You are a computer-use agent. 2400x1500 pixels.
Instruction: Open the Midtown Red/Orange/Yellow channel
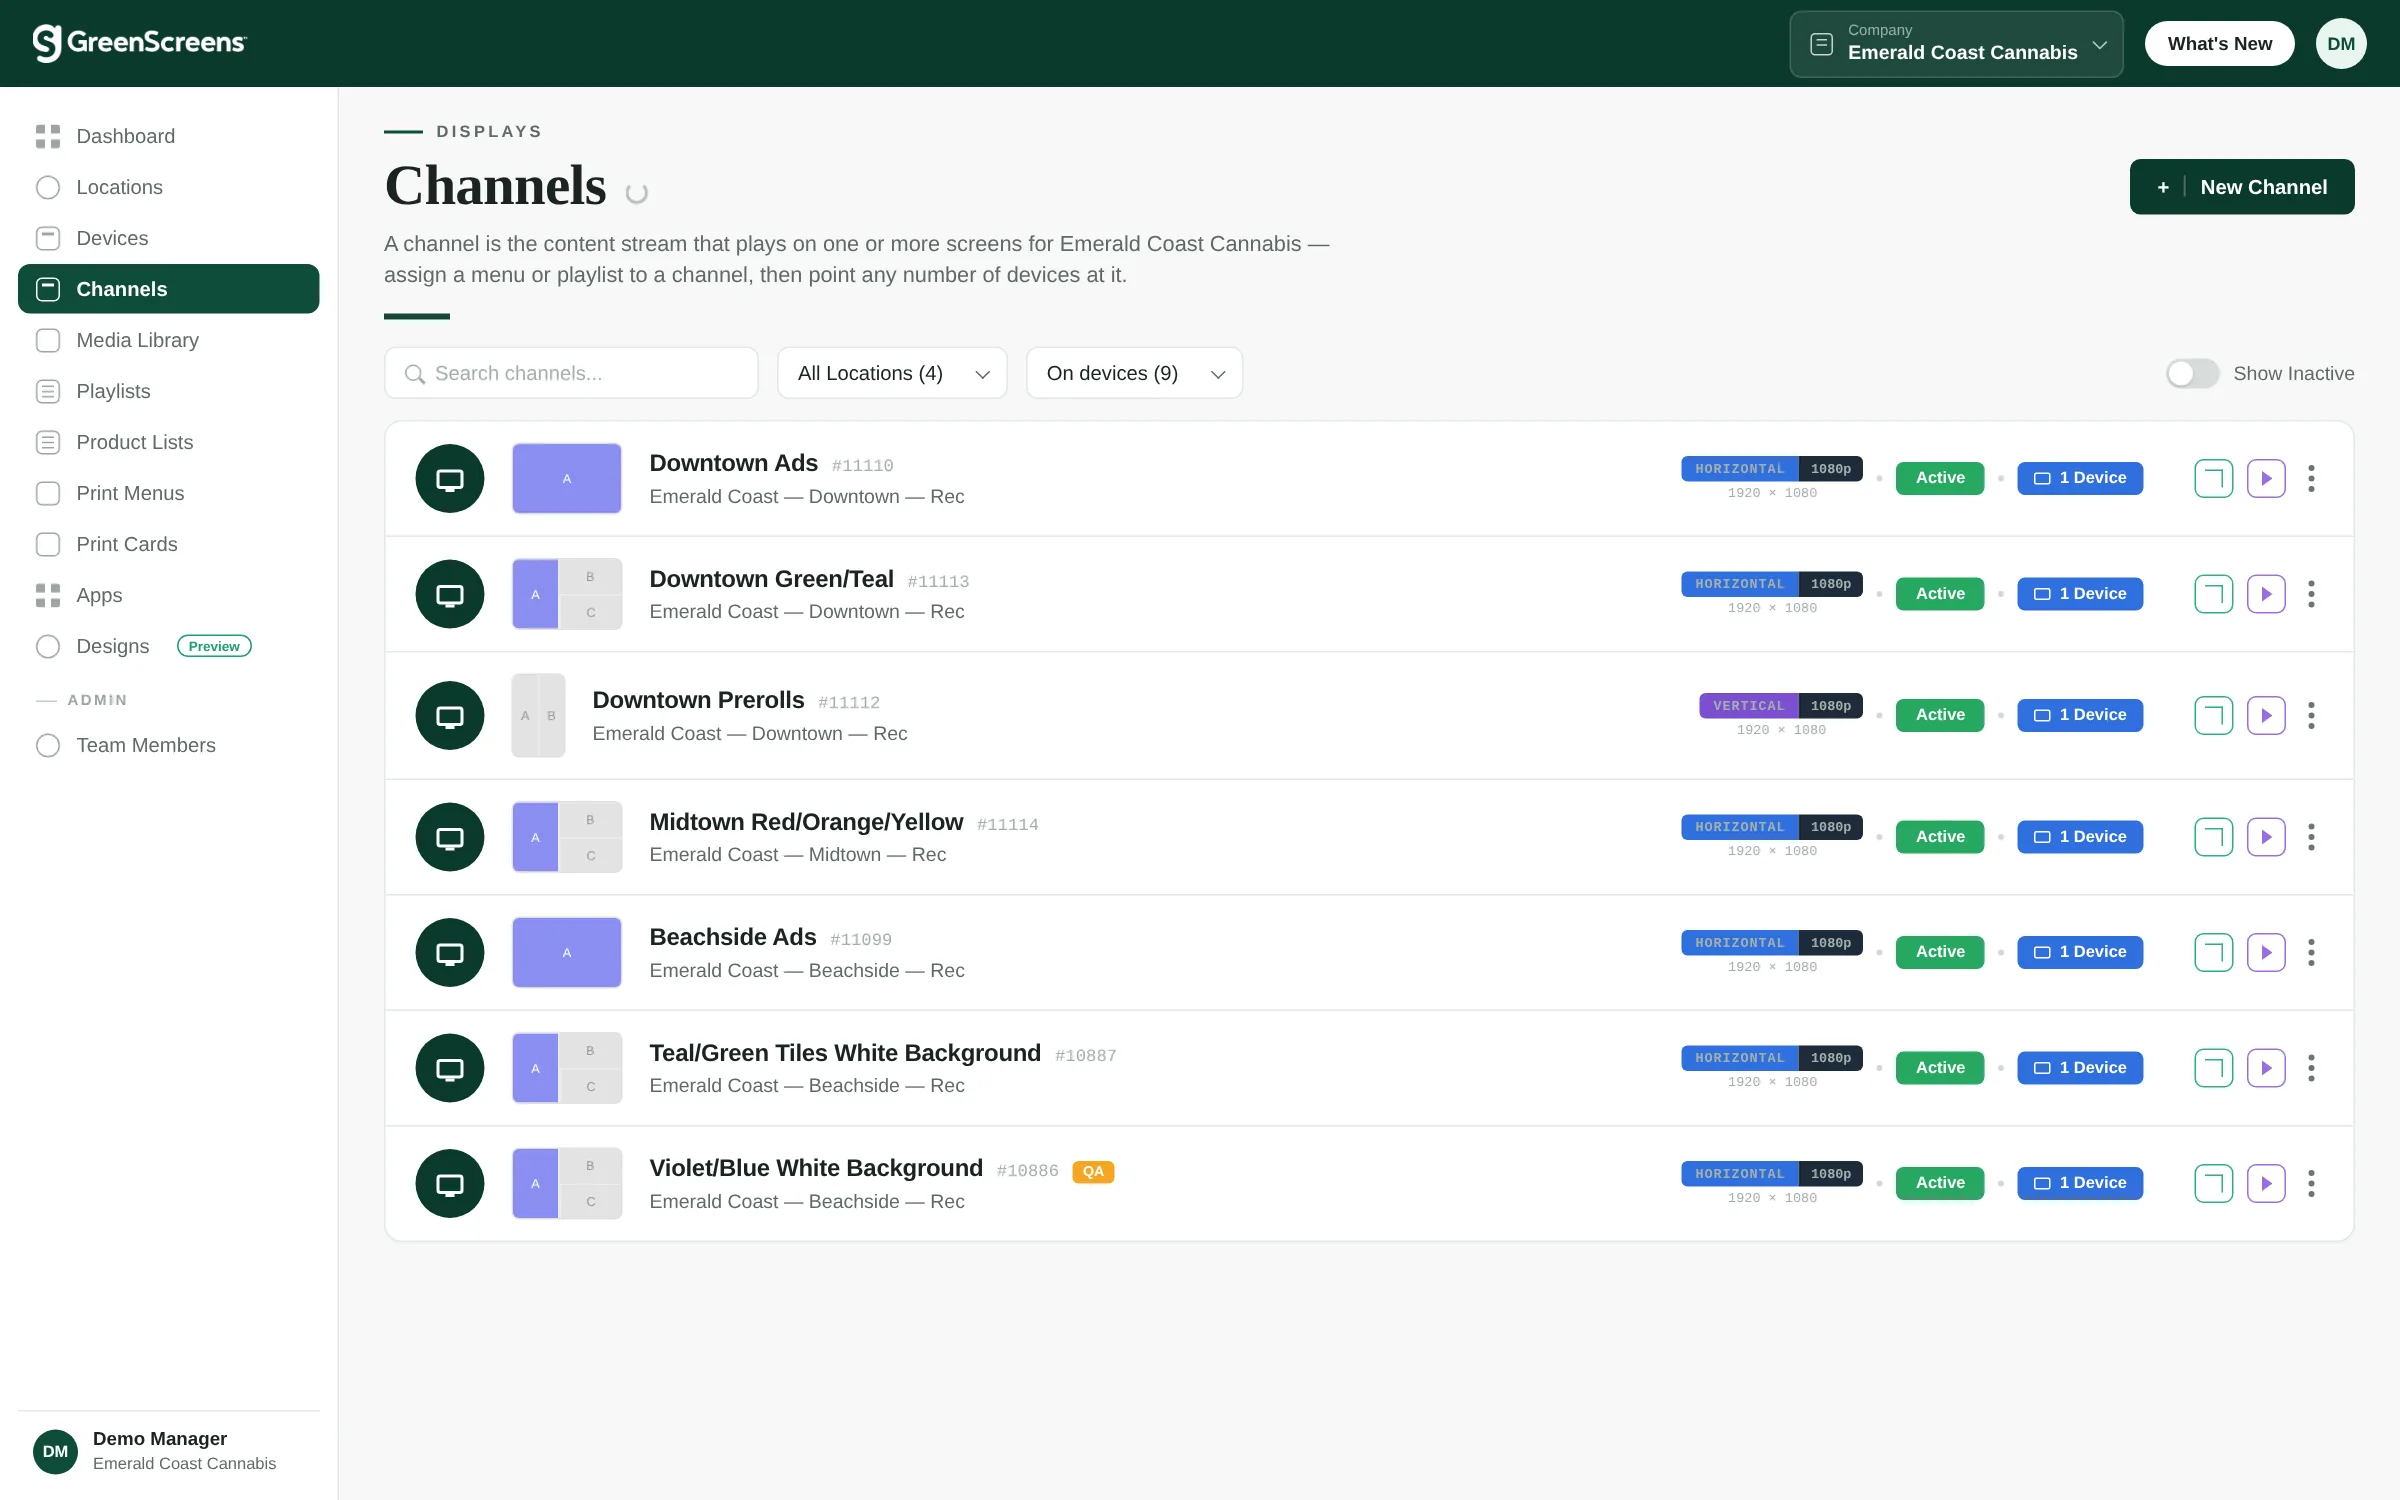click(806, 822)
